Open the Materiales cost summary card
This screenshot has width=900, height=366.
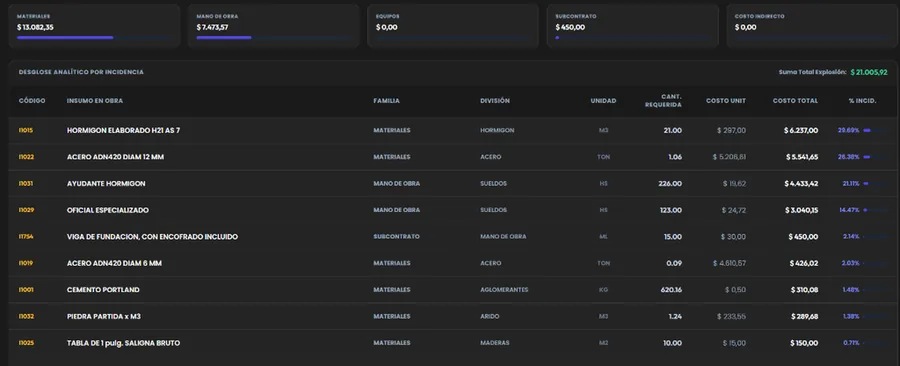click(x=94, y=26)
